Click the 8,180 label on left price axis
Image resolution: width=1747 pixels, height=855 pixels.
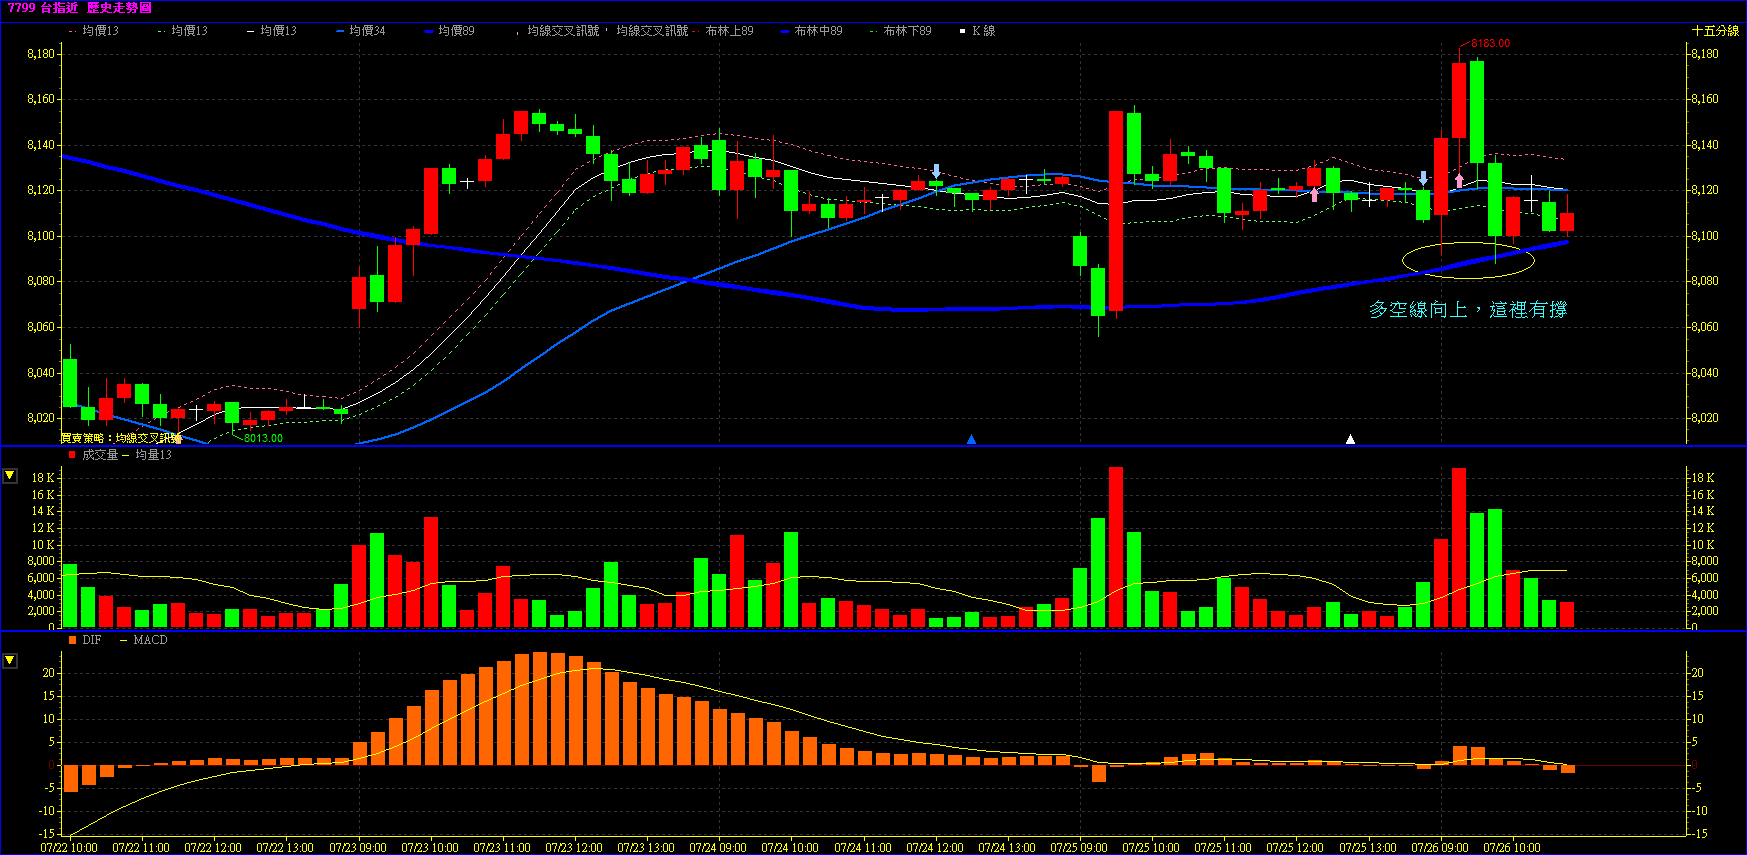(41, 54)
